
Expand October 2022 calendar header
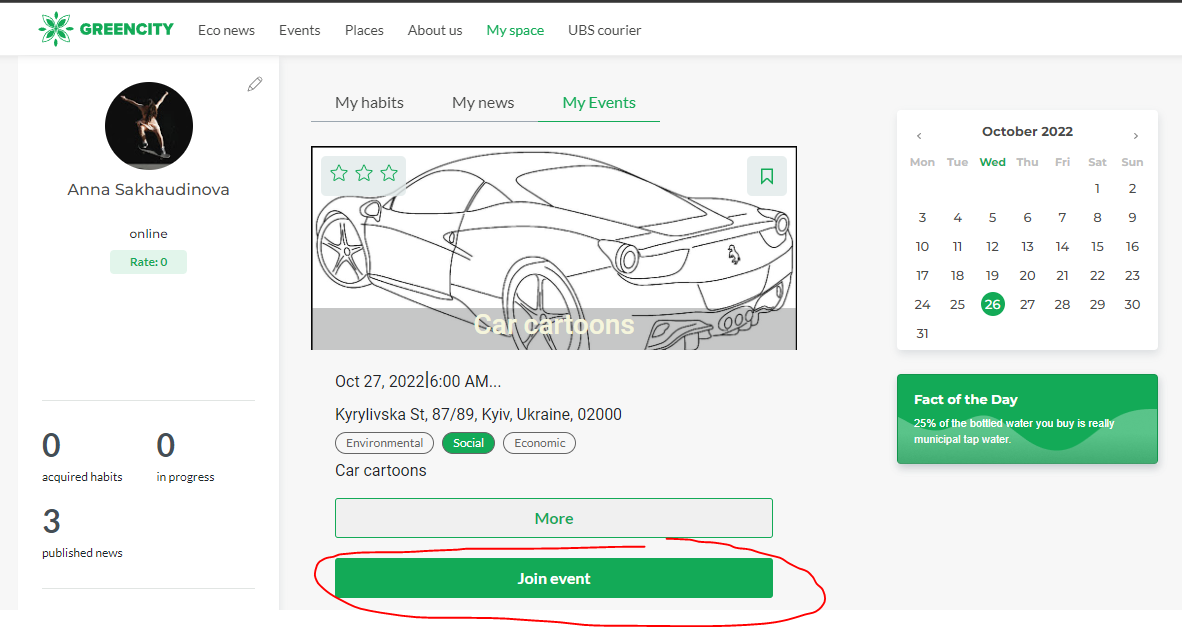[x=1027, y=131]
